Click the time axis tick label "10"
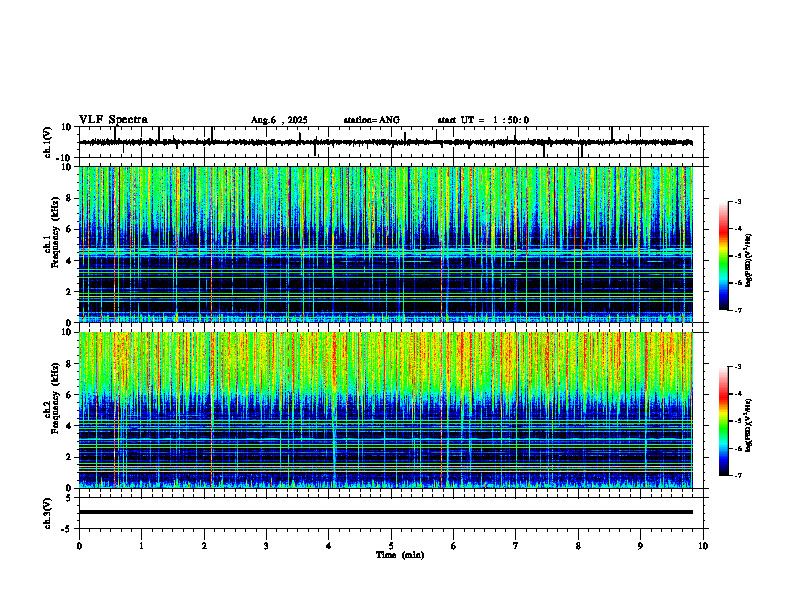The height and width of the screenshot is (612, 792). pyautogui.click(x=703, y=546)
